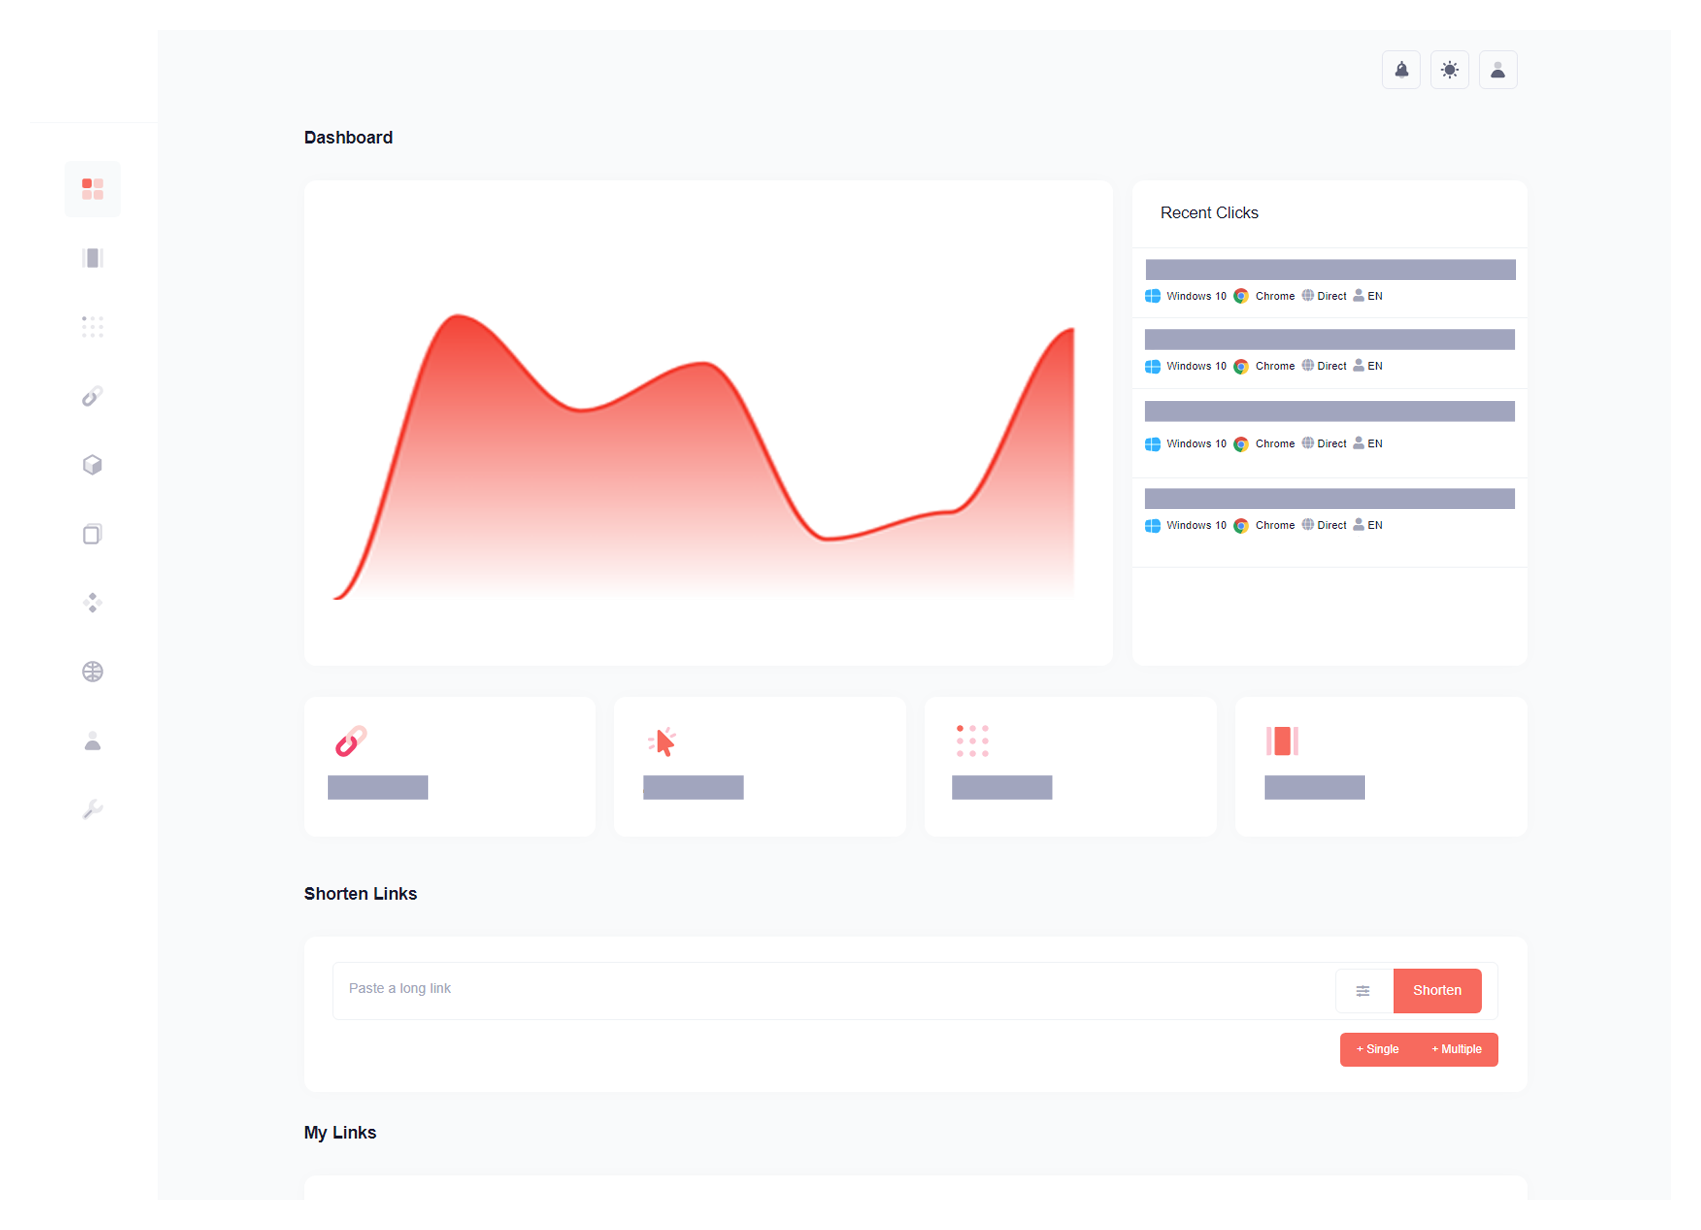Open link options sliders button
Image resolution: width=1701 pixels, height=1230 pixels.
(1363, 991)
